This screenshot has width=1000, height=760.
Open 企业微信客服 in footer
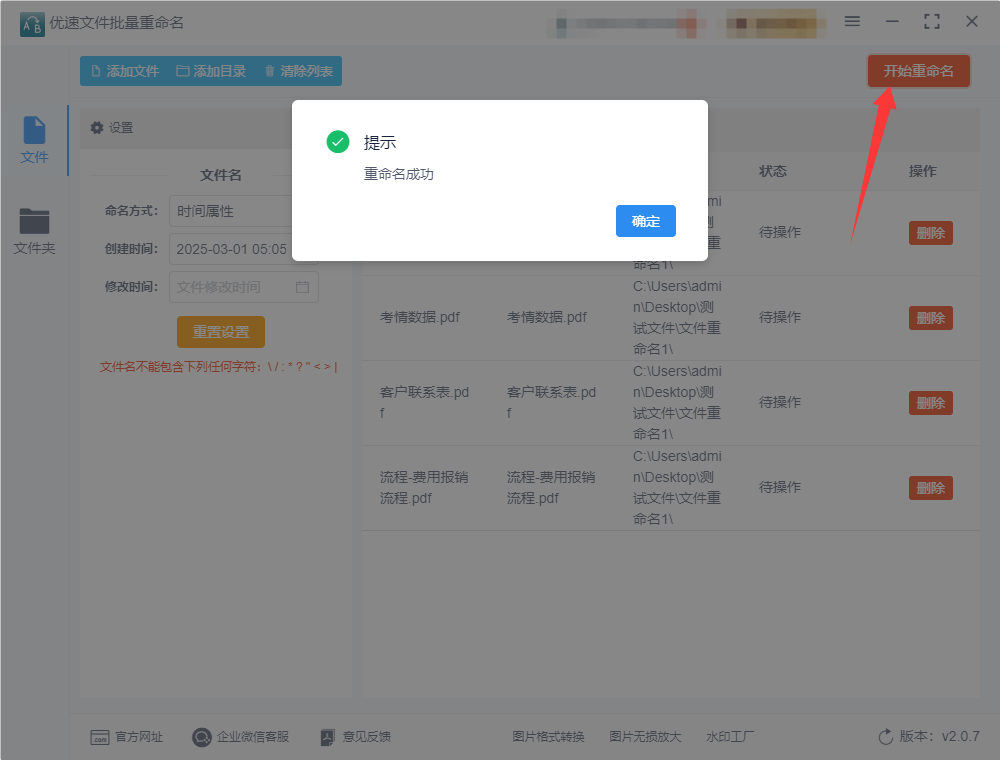tap(241, 736)
